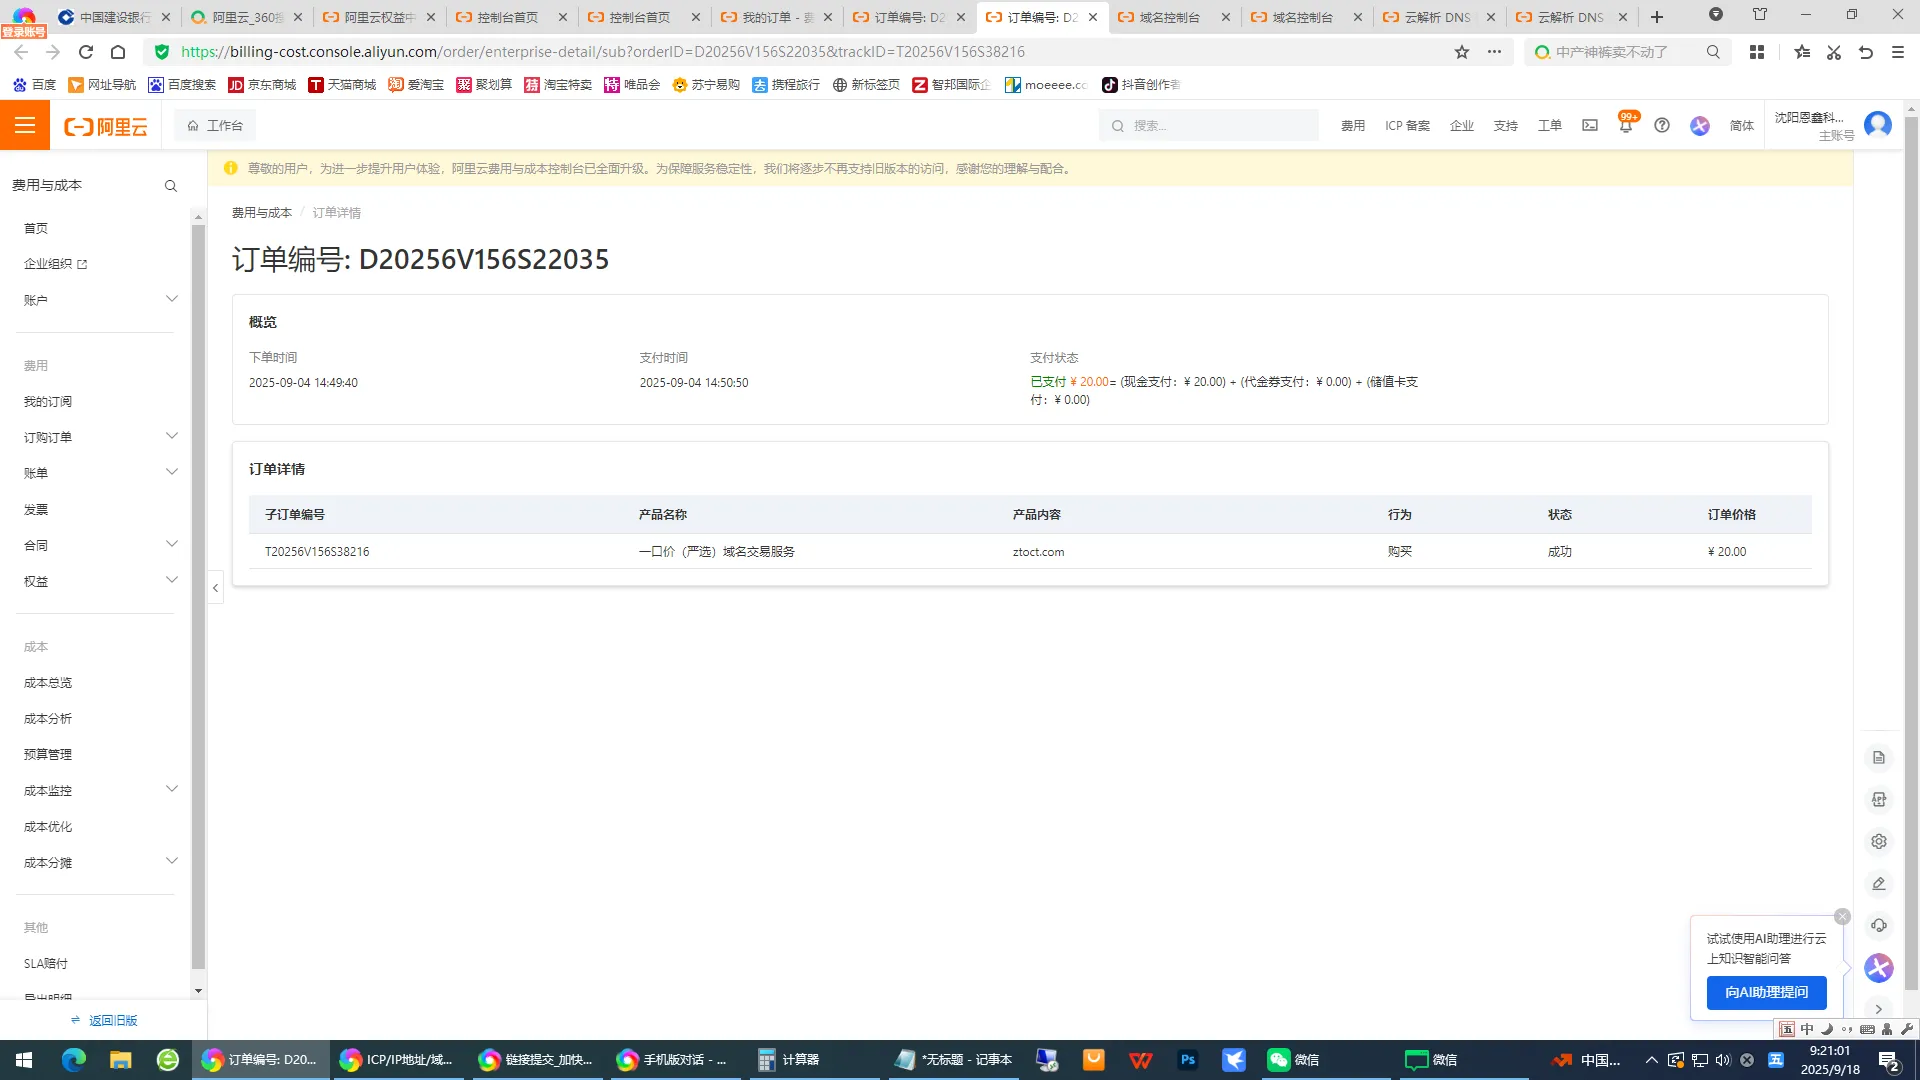Click the help question mark icon
Screen dimensions: 1920x1080
click(1662, 126)
